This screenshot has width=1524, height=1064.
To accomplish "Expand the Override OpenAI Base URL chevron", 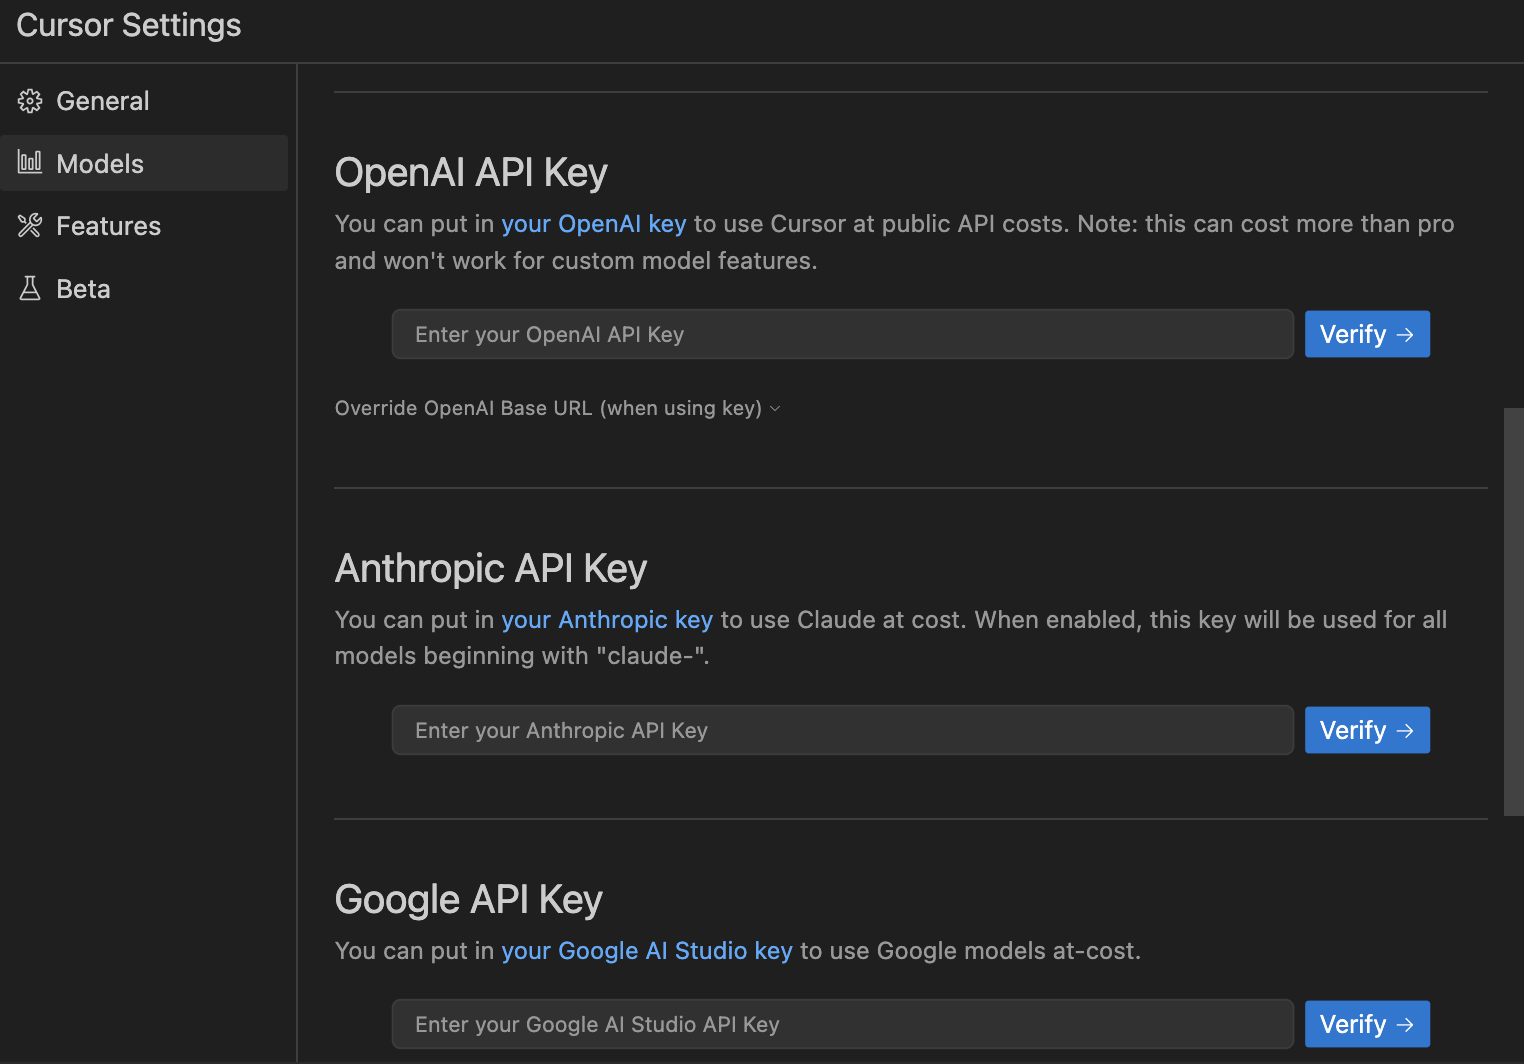I will [x=775, y=409].
